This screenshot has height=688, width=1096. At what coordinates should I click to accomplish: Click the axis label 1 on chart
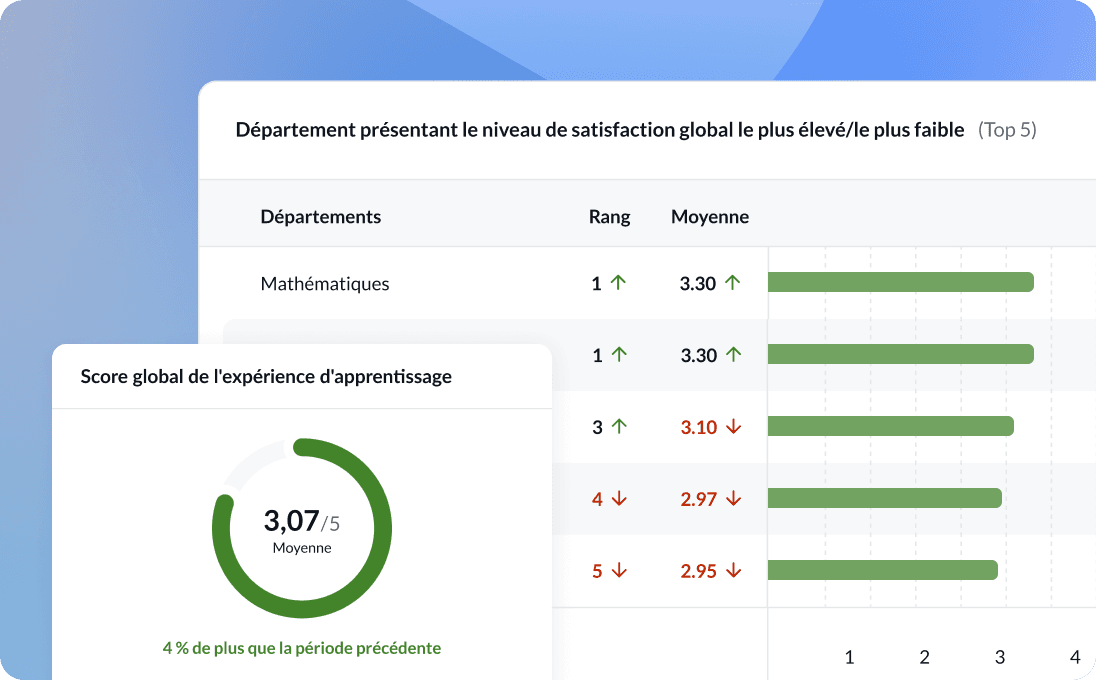(x=849, y=657)
